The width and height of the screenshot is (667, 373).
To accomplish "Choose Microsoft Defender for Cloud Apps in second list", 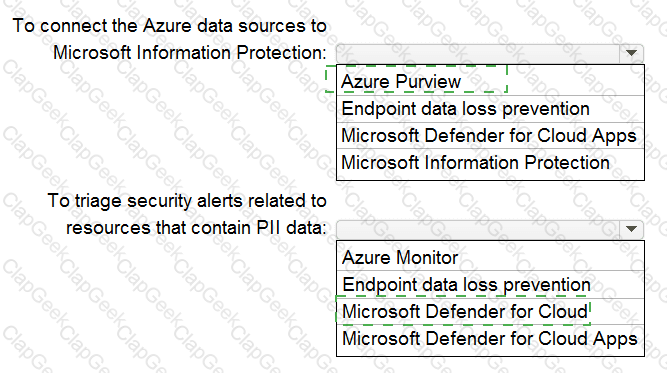I will (x=490, y=339).
